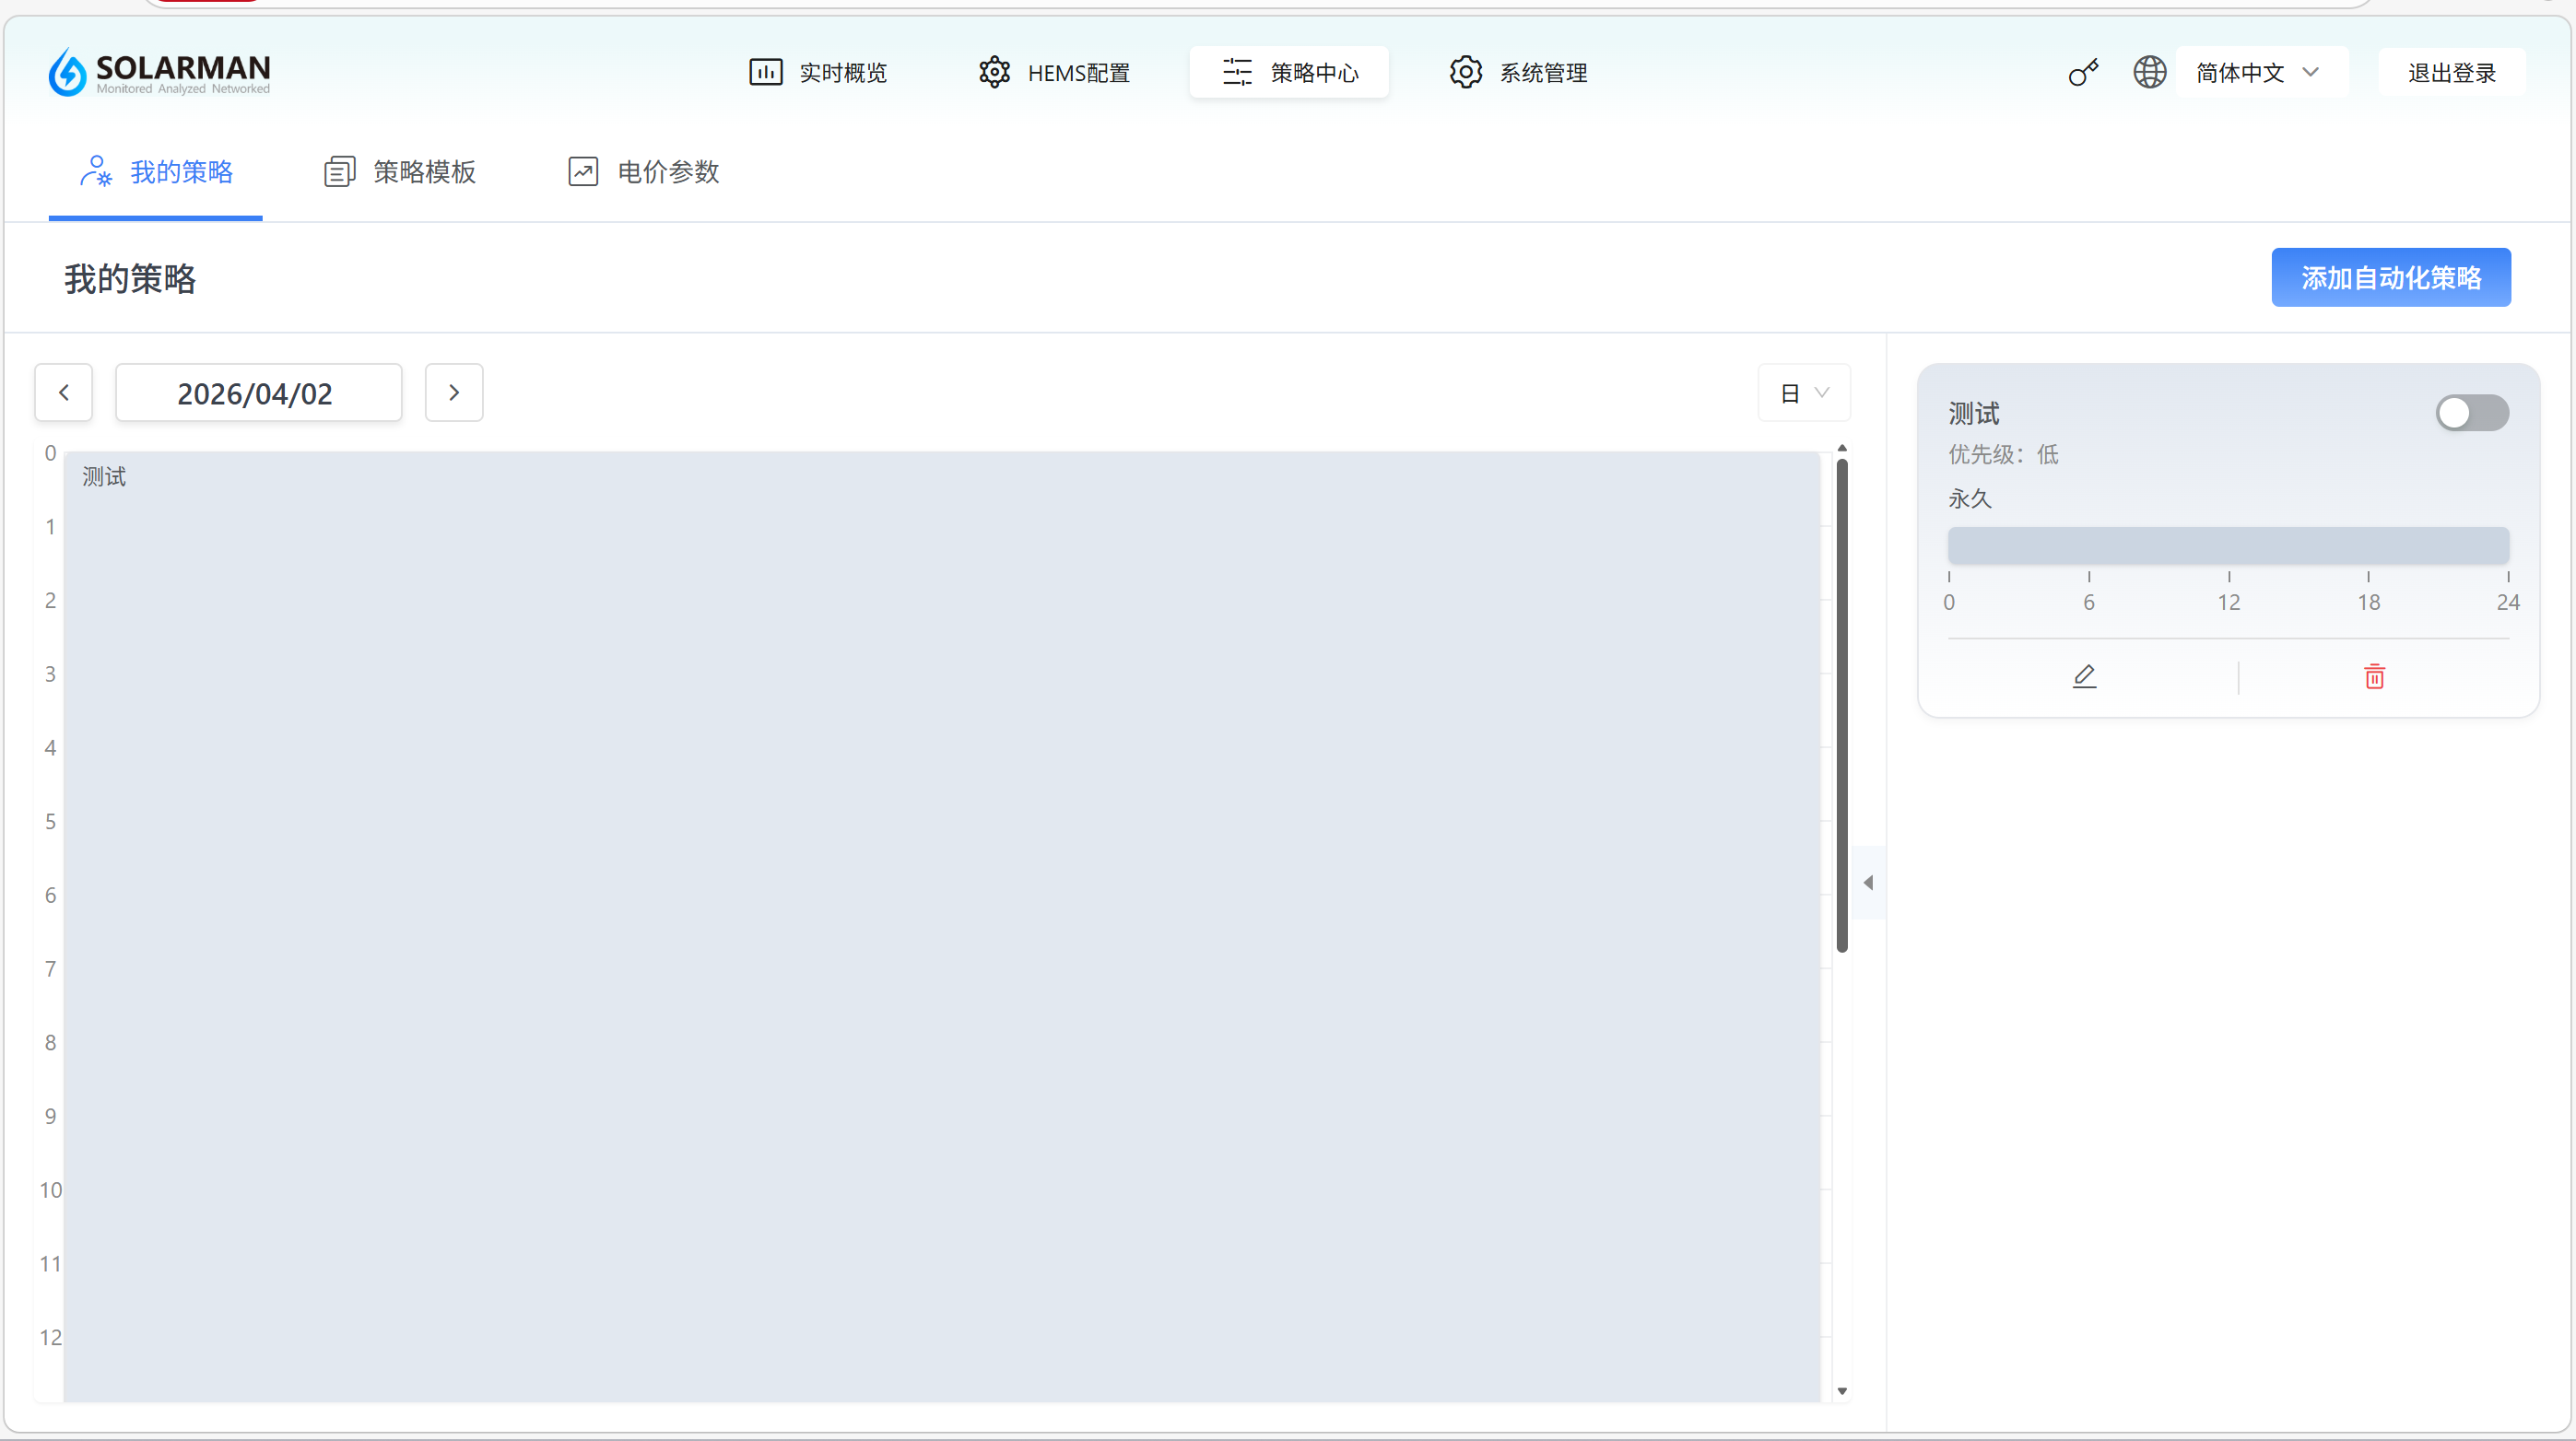
Task: Collapse the right strategy panel arrow
Action: click(x=1868, y=882)
